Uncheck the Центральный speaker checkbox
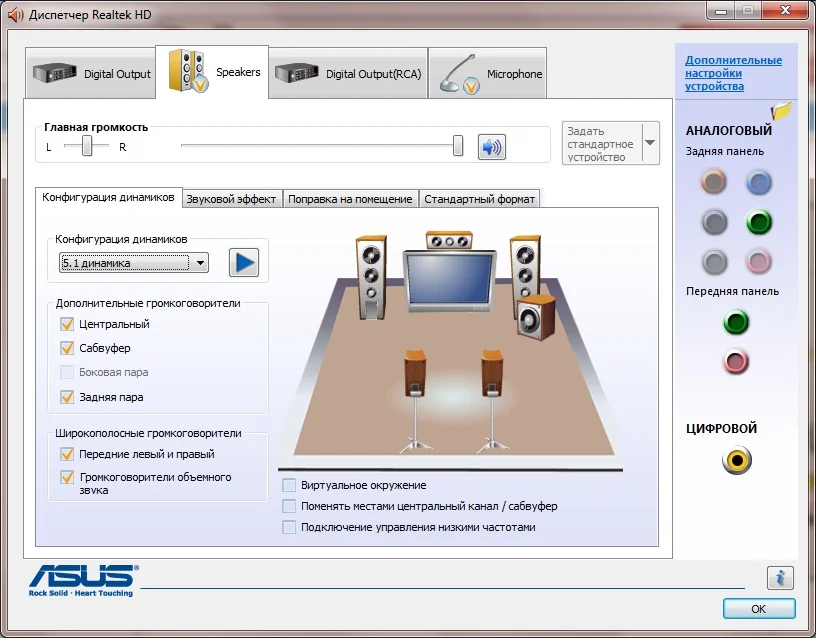 pos(67,324)
